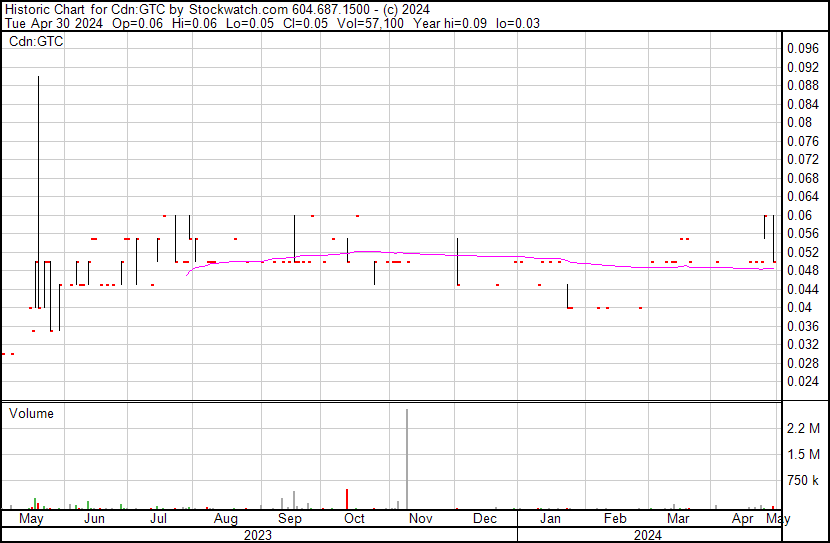Click the tallest grey volume bar near November
The height and width of the screenshot is (543, 830).
tap(407, 459)
